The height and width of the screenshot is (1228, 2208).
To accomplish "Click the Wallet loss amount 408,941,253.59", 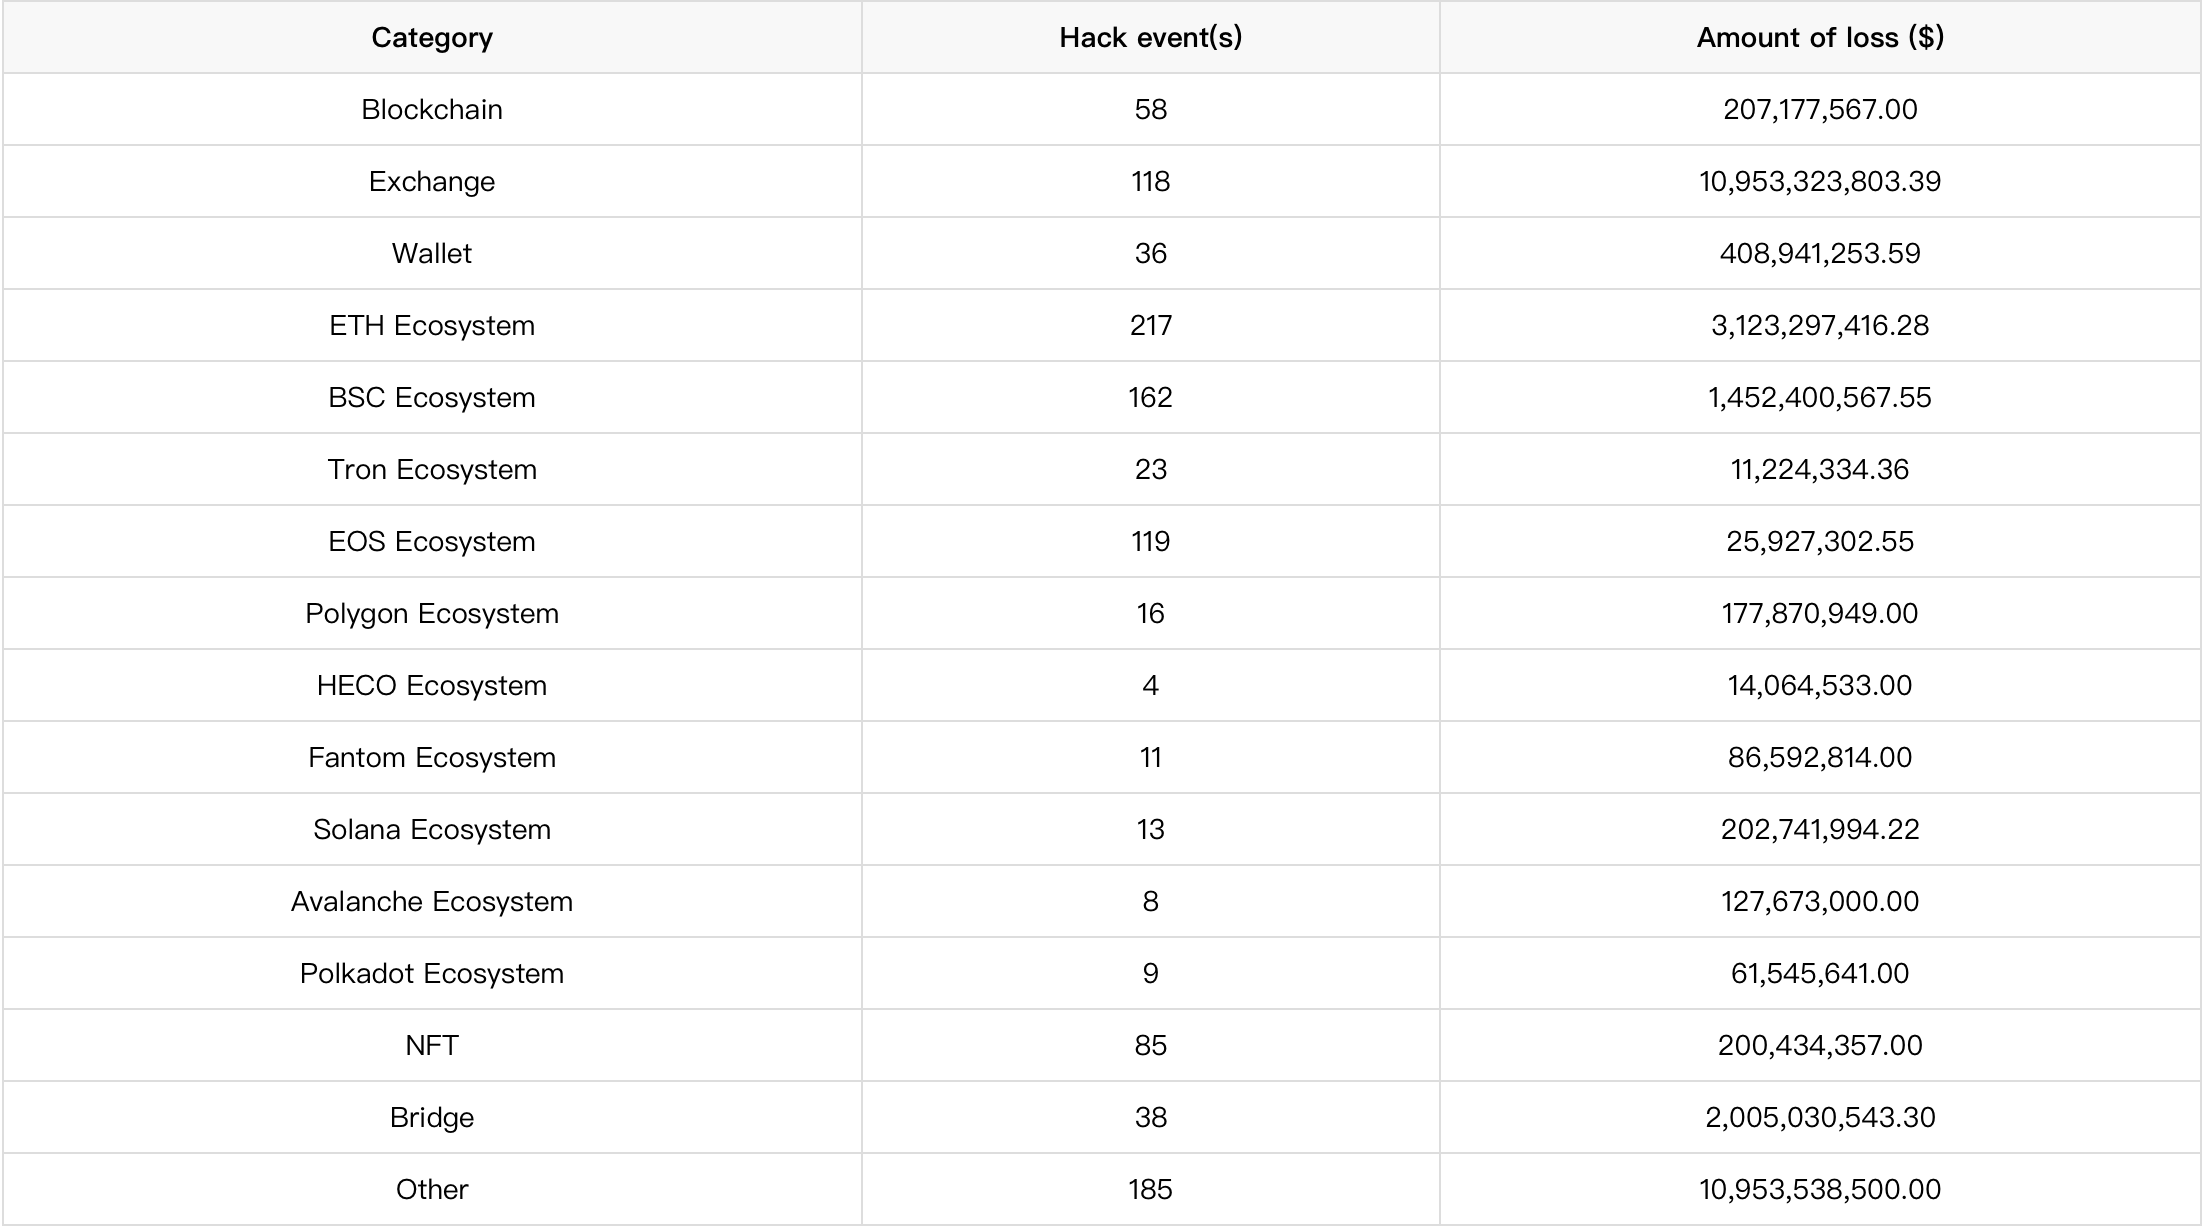I will point(1820,253).
